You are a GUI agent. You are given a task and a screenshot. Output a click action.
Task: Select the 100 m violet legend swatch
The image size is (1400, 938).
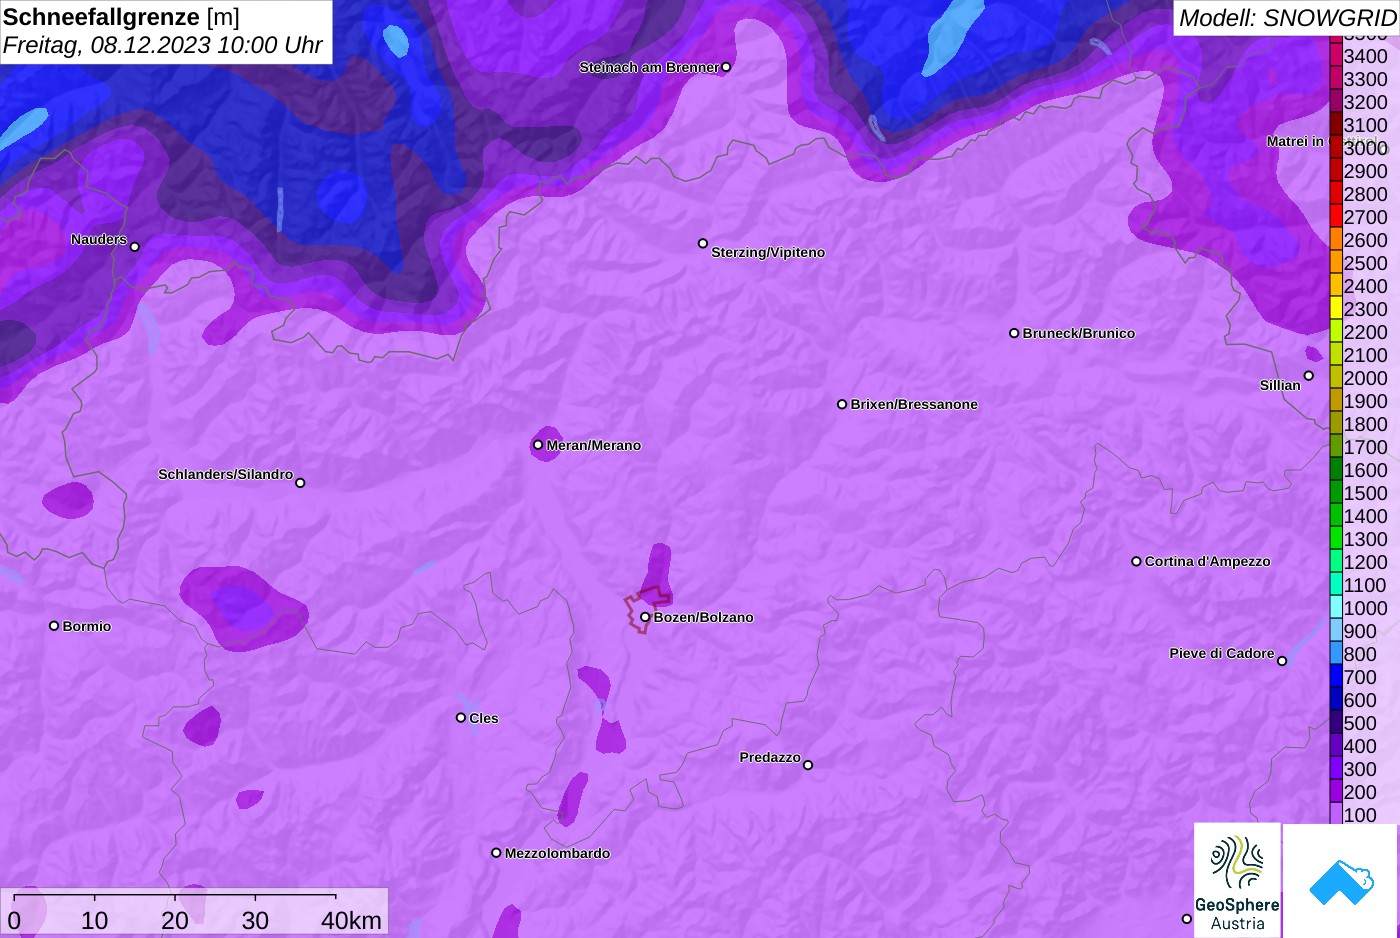1335,815
